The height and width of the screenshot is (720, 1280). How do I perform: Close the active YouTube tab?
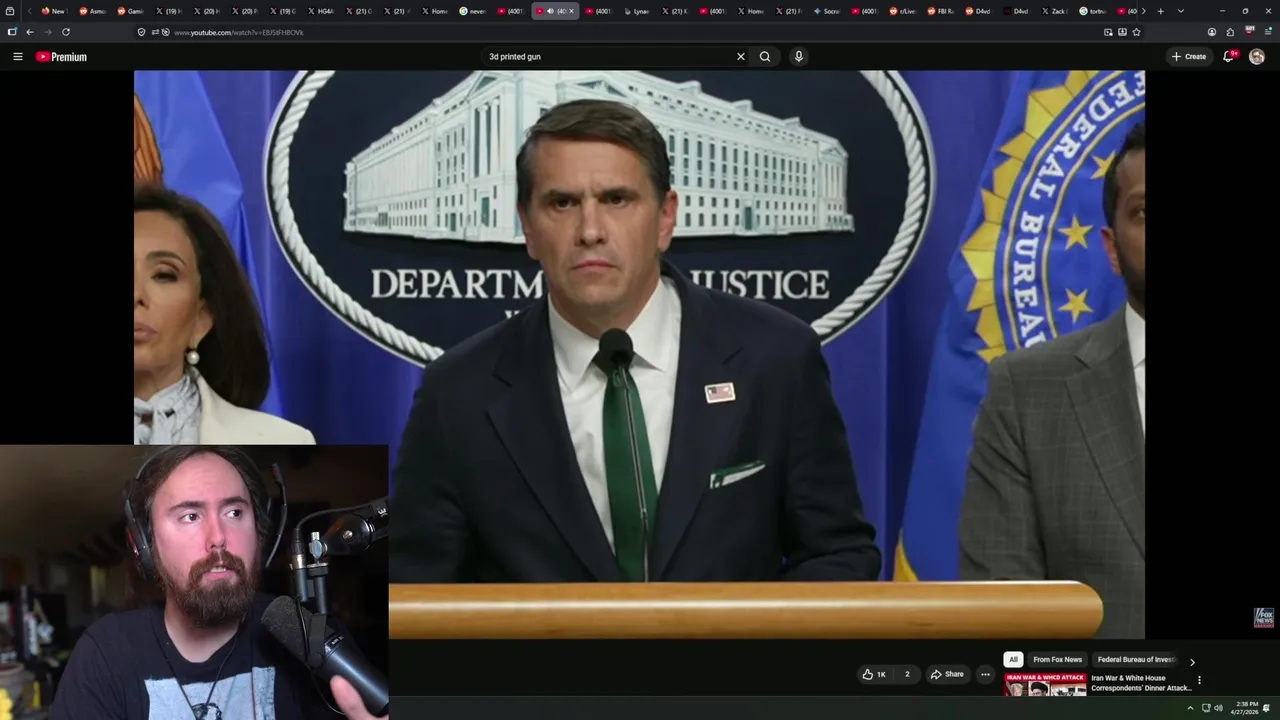pyautogui.click(x=572, y=11)
